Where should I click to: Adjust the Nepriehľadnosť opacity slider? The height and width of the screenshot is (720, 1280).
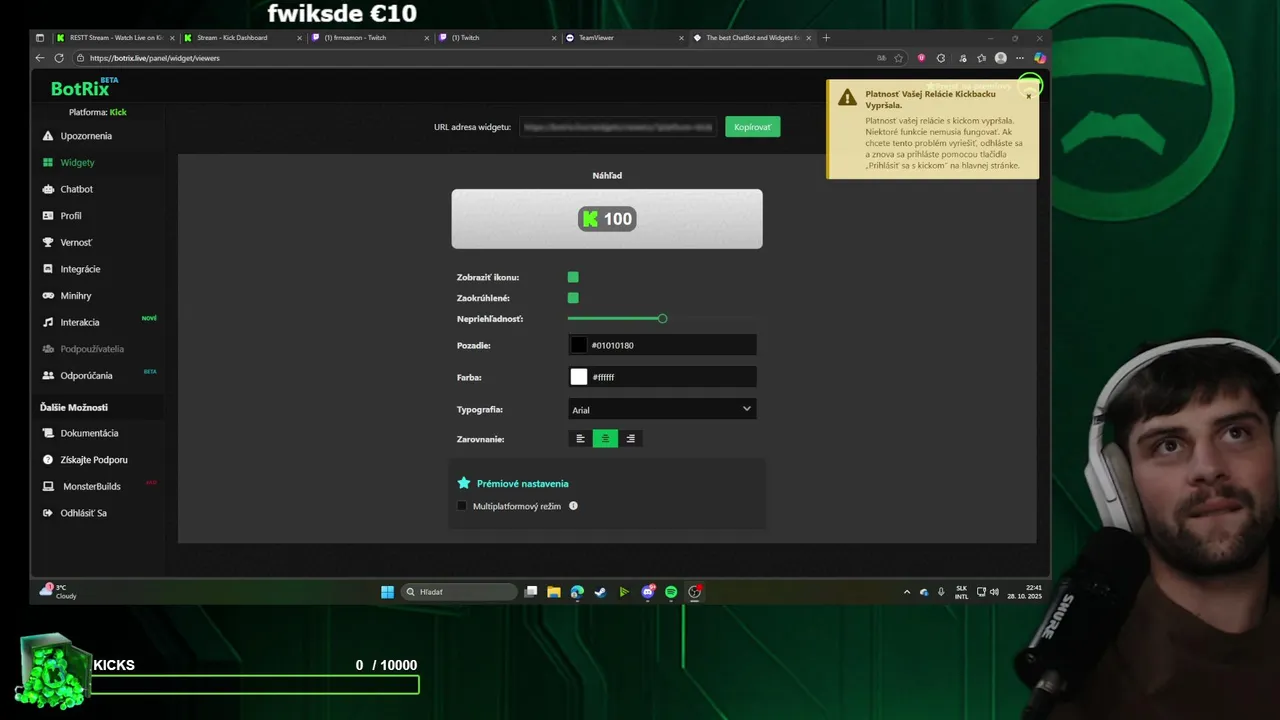point(662,318)
